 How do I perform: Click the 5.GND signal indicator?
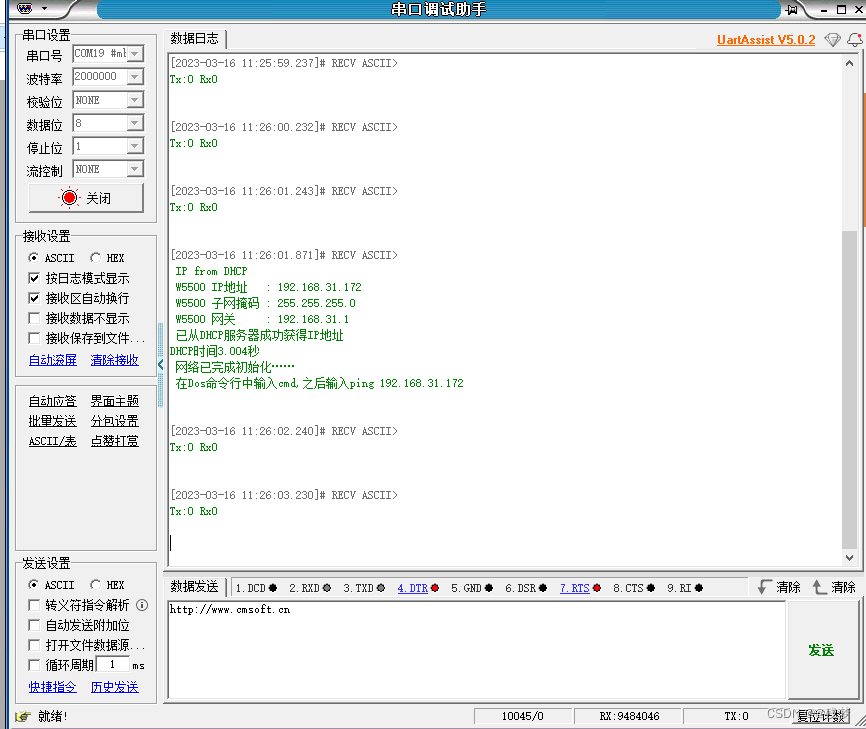(489, 588)
